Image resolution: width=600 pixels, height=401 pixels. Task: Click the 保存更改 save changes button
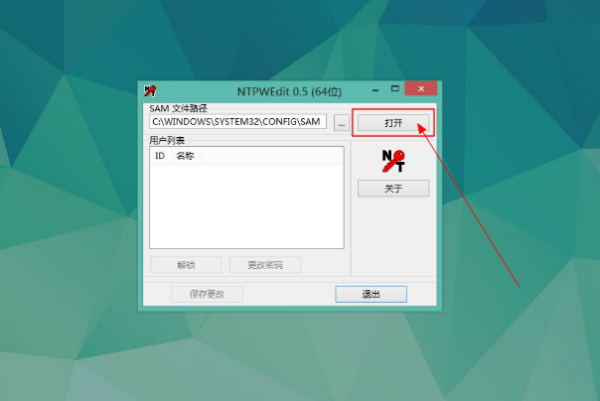pyautogui.click(x=207, y=294)
